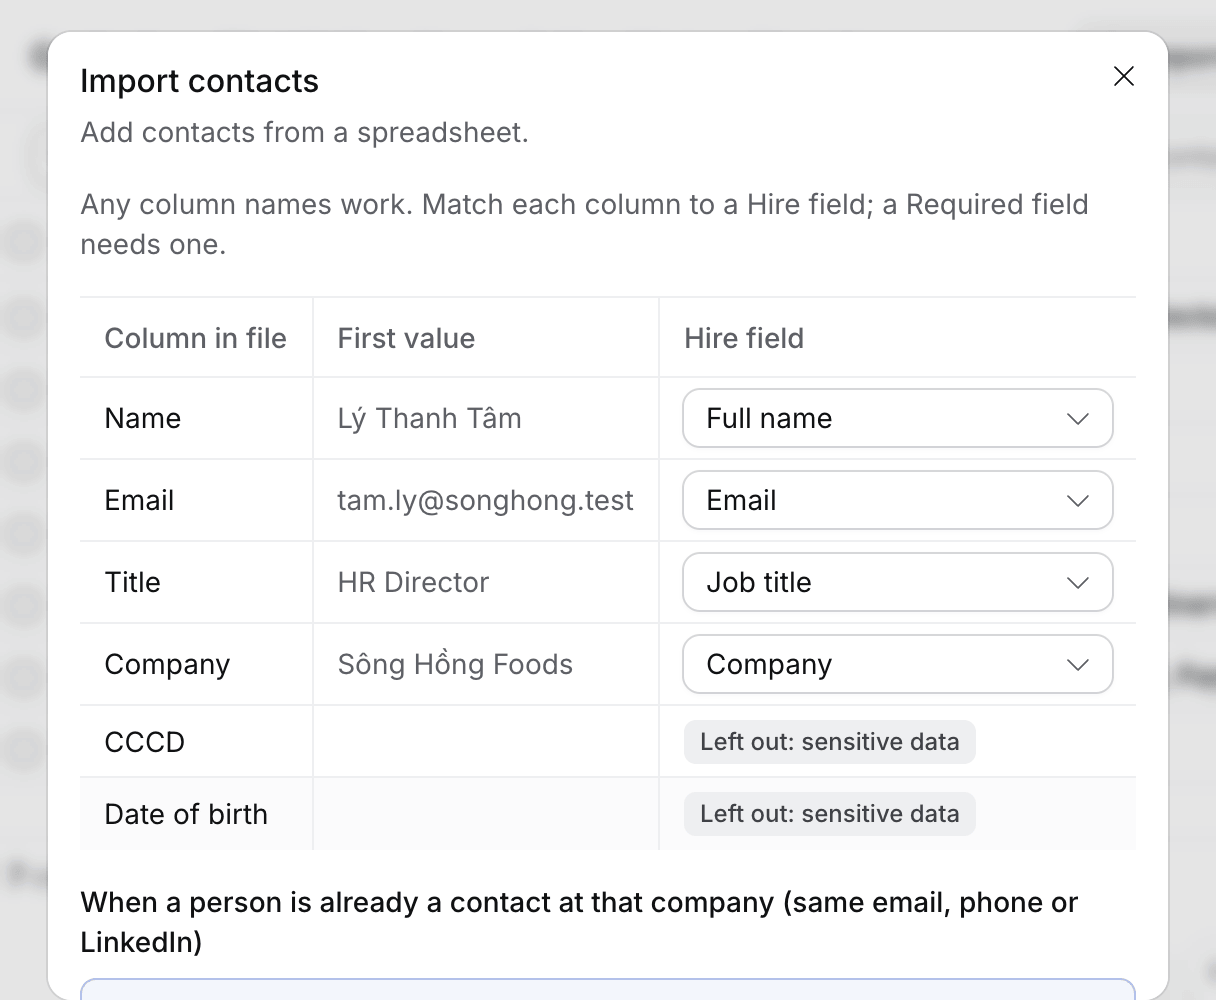
Task: Click the CCCD 'Left out: sensitive data' badge
Action: click(x=829, y=742)
